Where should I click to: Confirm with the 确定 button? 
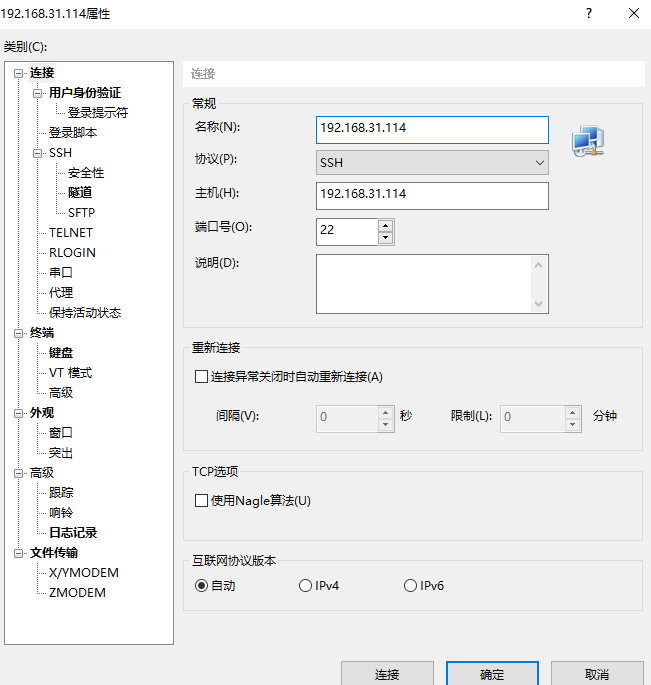point(492,674)
